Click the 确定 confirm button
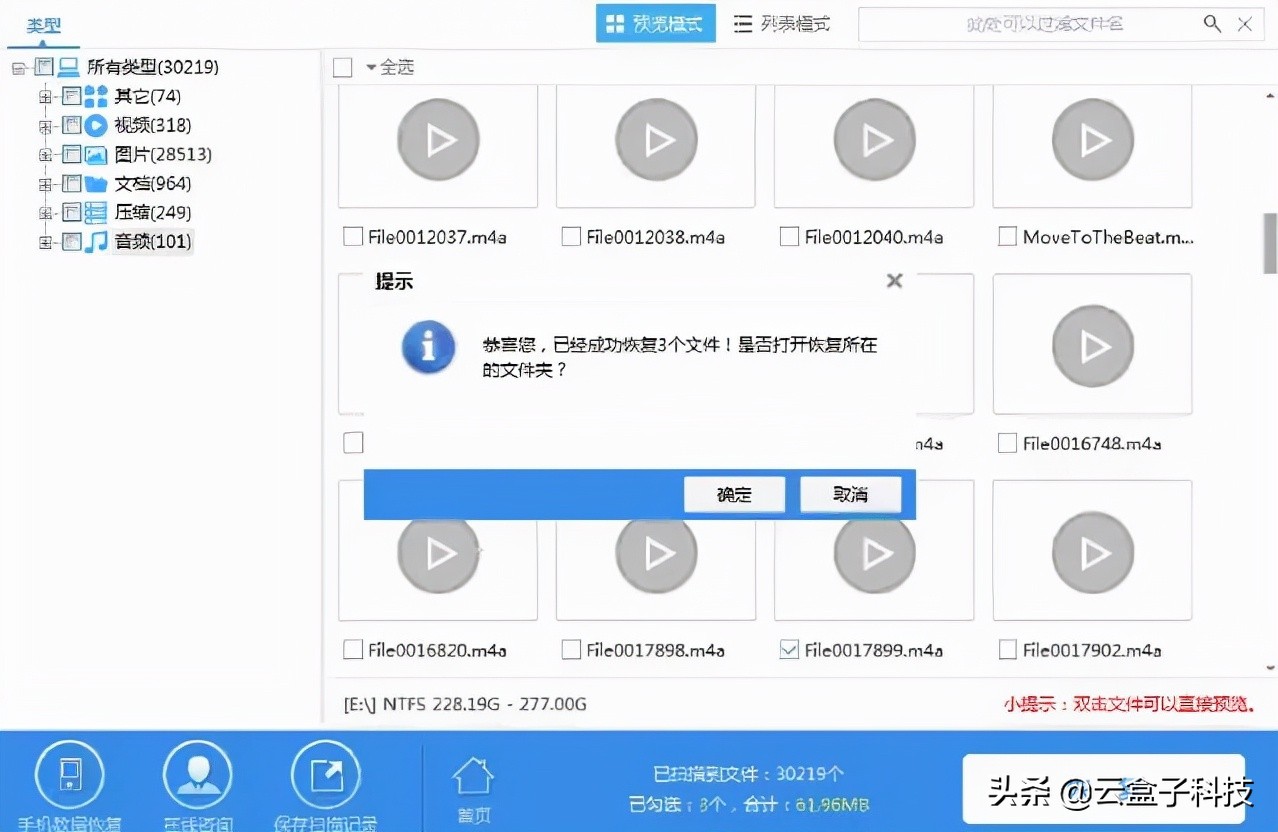The height and width of the screenshot is (832, 1278). (734, 494)
